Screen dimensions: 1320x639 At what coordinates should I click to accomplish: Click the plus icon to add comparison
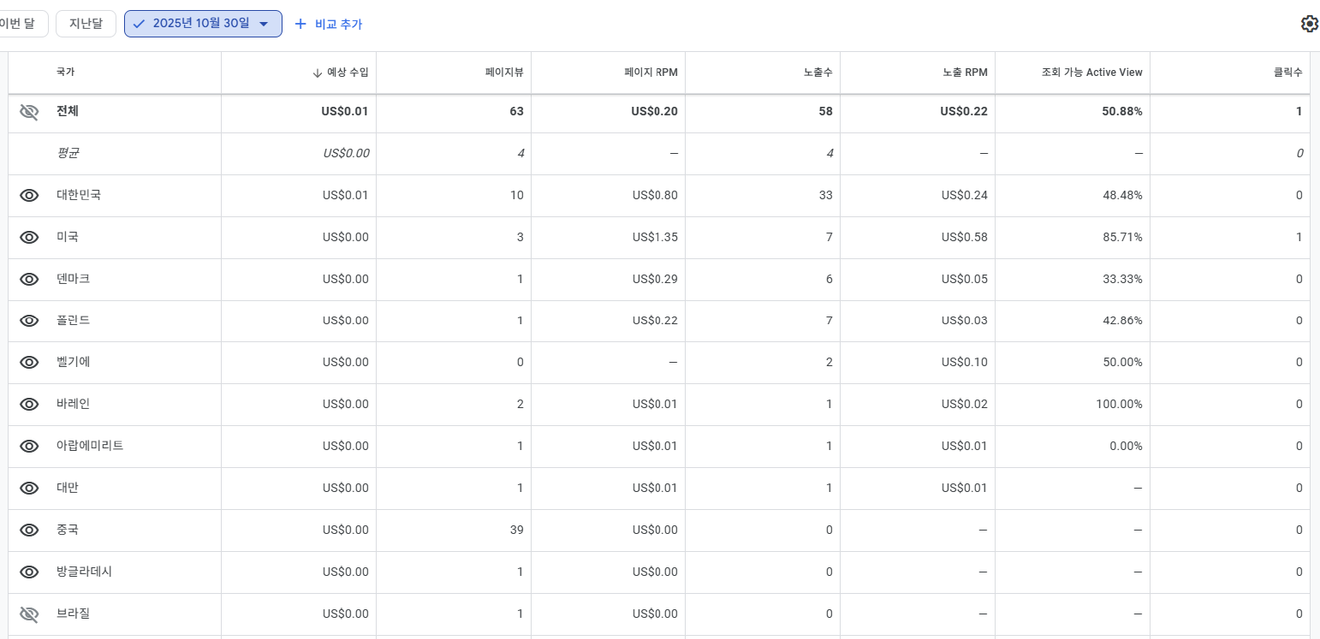coord(300,24)
